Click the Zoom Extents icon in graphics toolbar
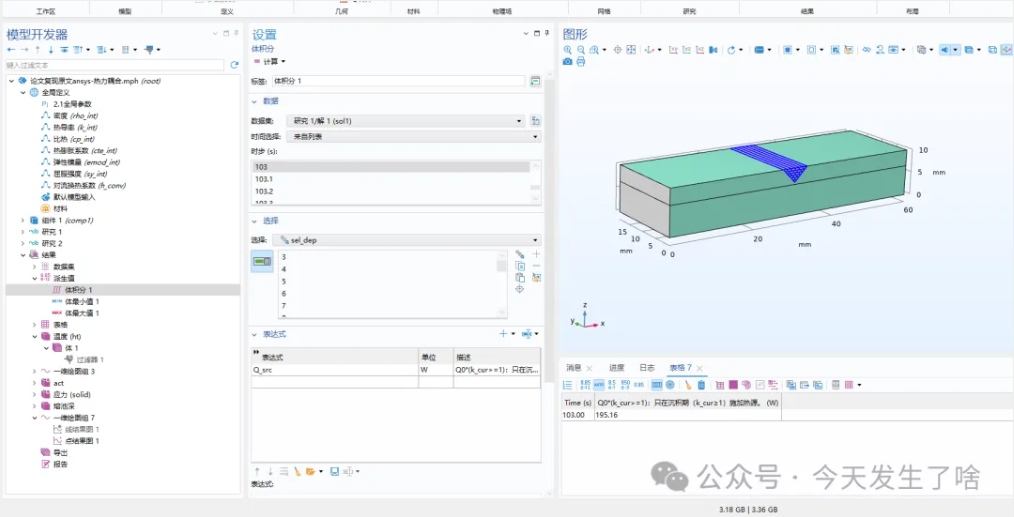 631,50
